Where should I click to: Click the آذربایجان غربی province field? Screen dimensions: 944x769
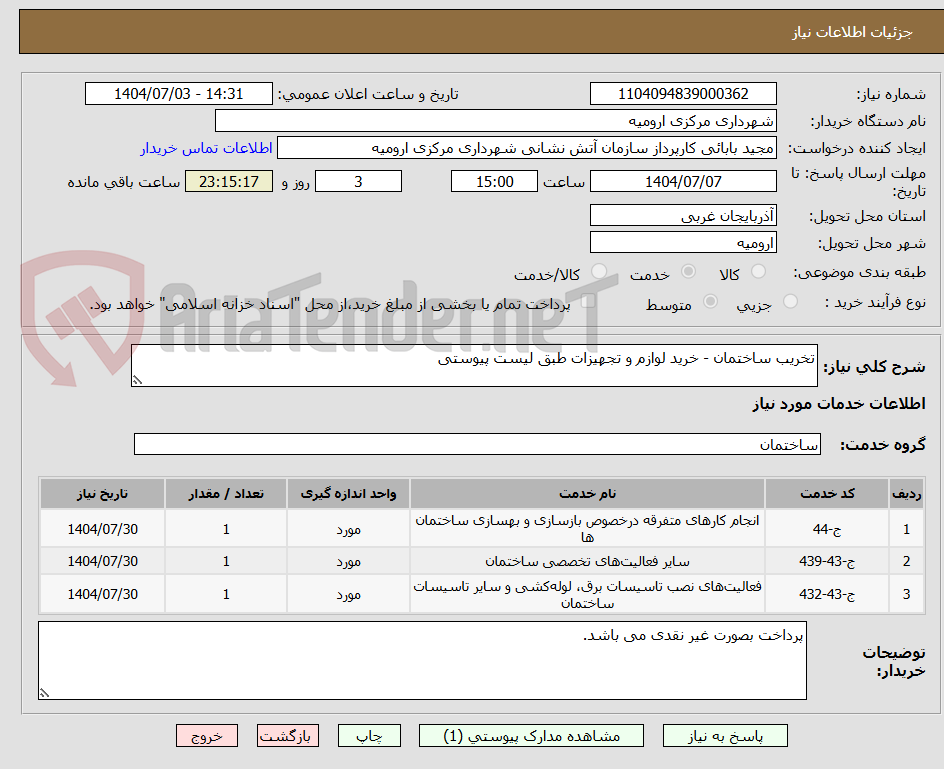(683, 214)
